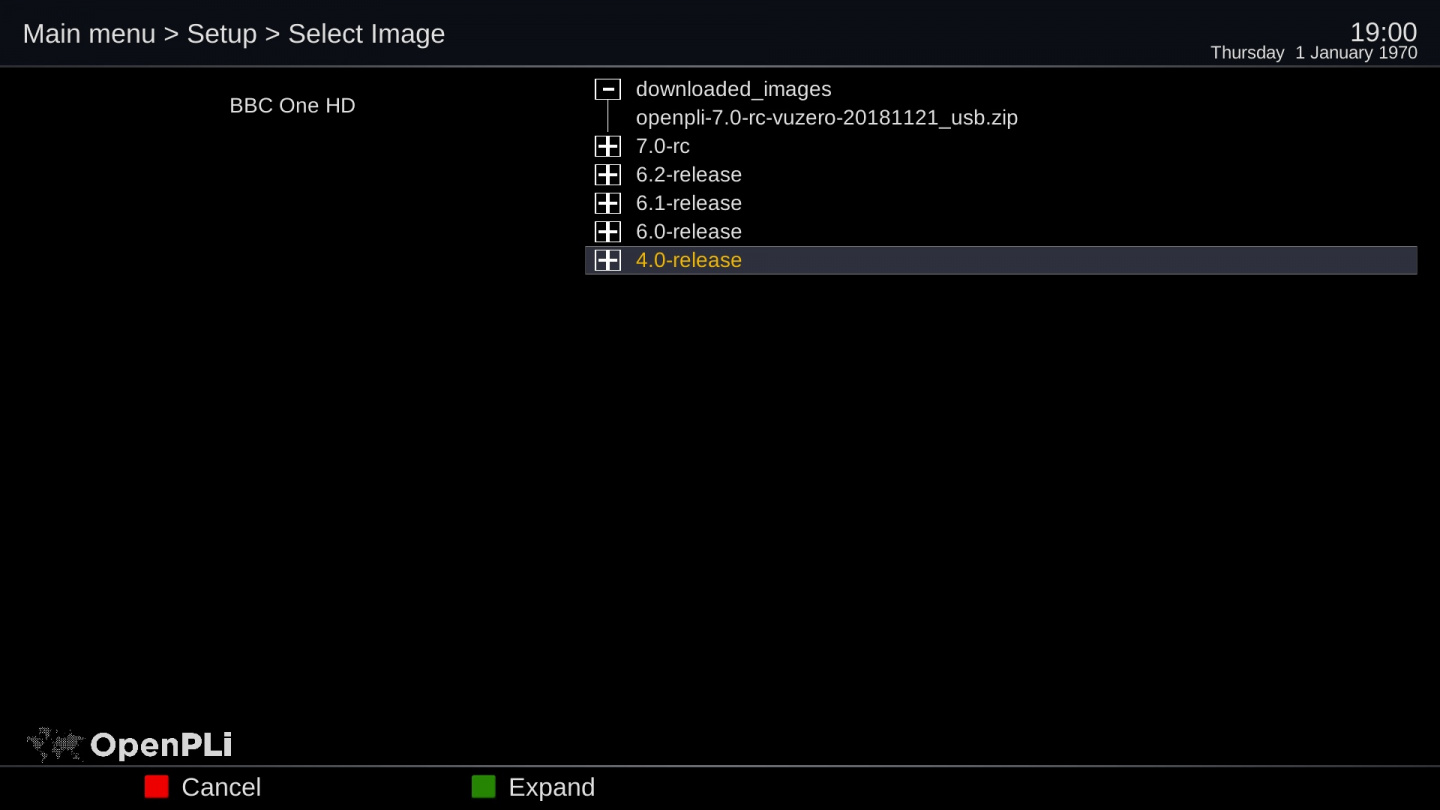The width and height of the screenshot is (1440, 810).
Task: Click the BBC One HD channel label
Action: (292, 106)
